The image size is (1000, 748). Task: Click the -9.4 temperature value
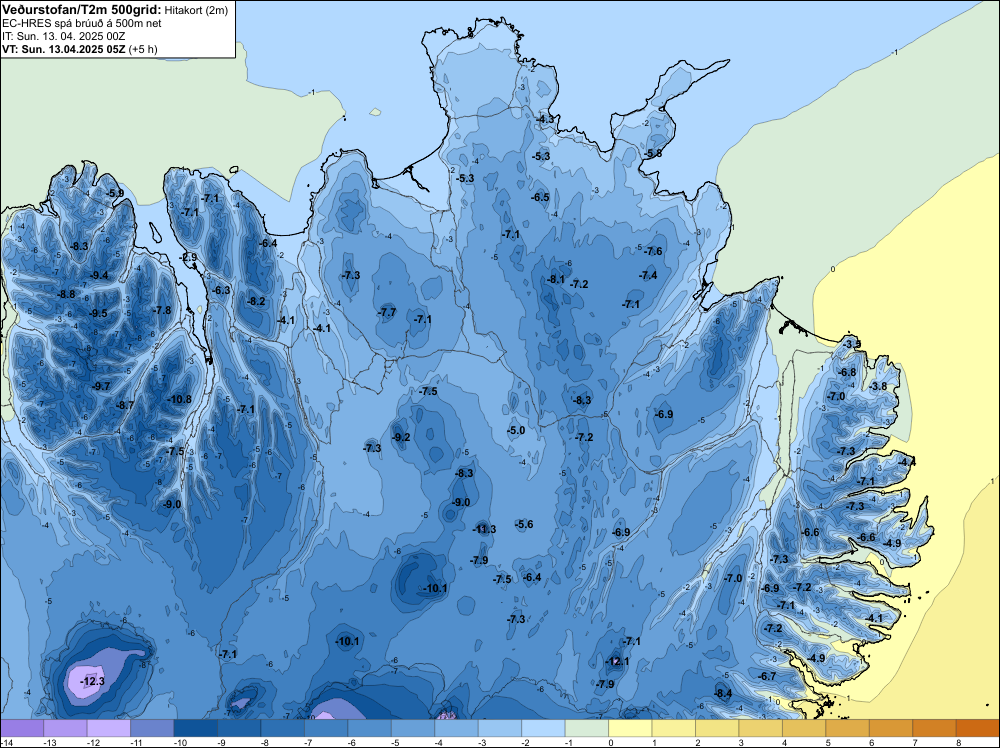tap(99, 275)
